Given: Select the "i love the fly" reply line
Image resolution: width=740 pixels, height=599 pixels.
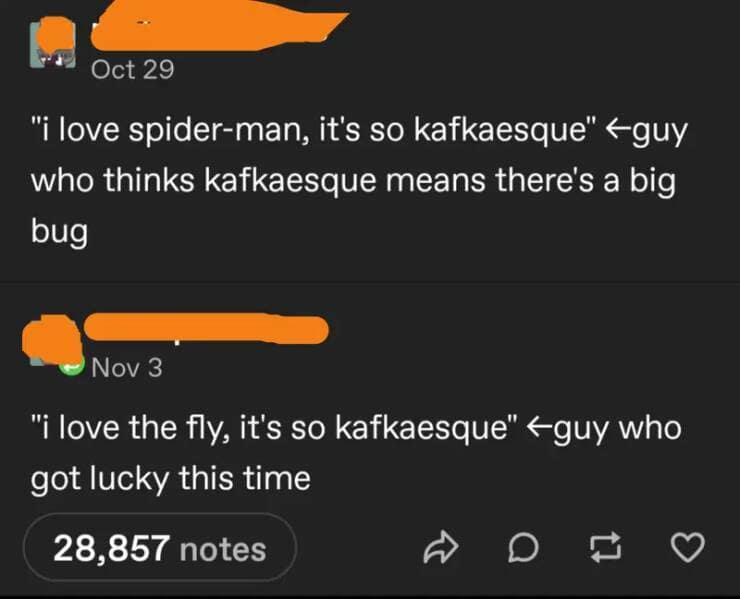Looking at the screenshot, I should [356, 429].
